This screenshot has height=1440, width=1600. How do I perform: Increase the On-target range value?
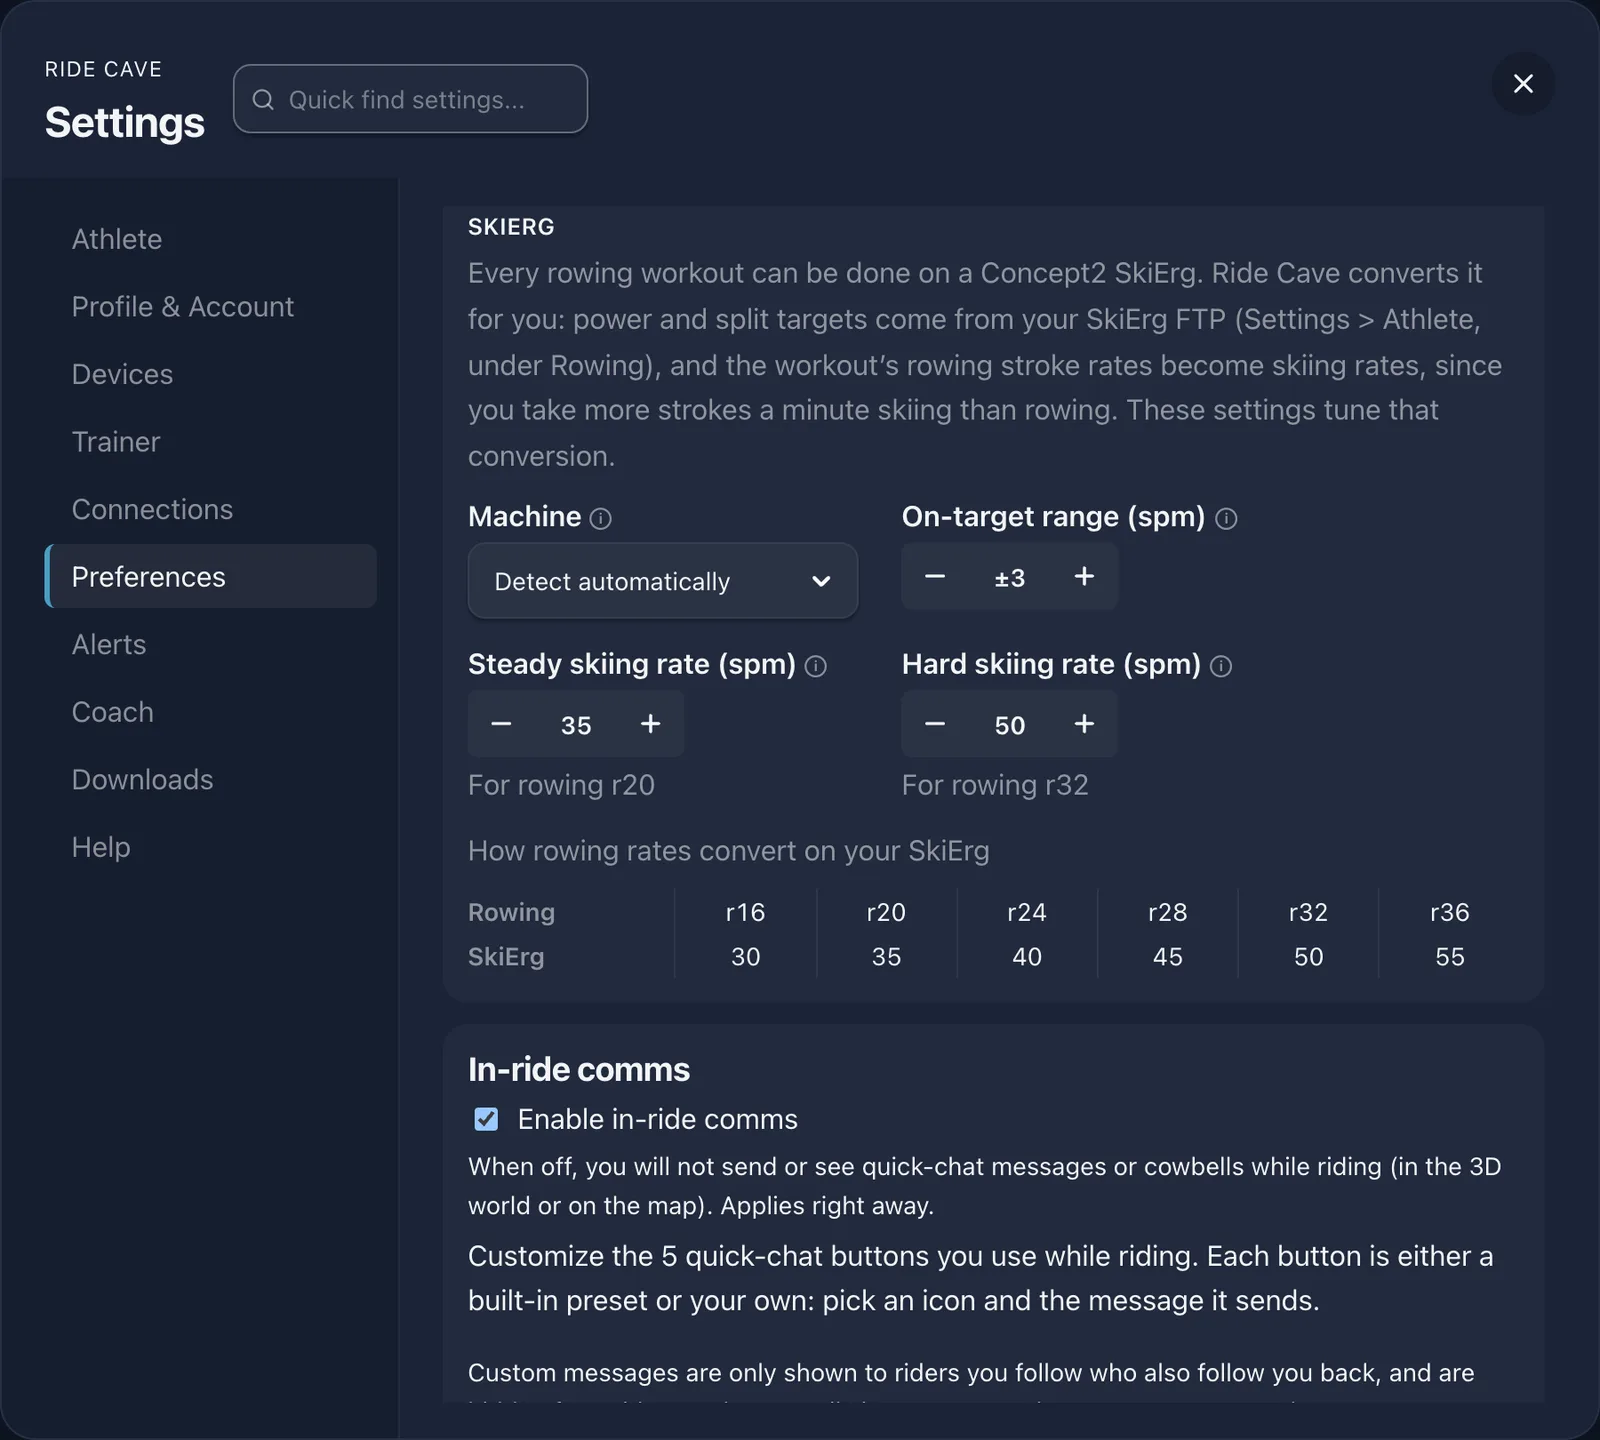pos(1084,576)
